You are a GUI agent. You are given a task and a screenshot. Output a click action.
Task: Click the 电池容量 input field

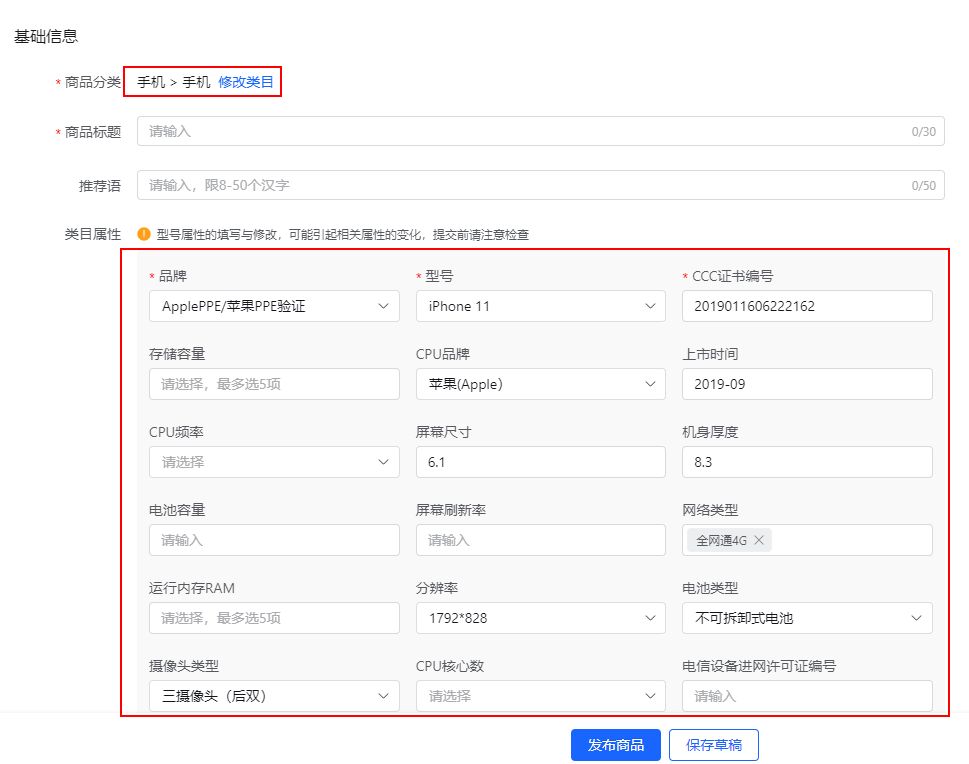pos(273,540)
